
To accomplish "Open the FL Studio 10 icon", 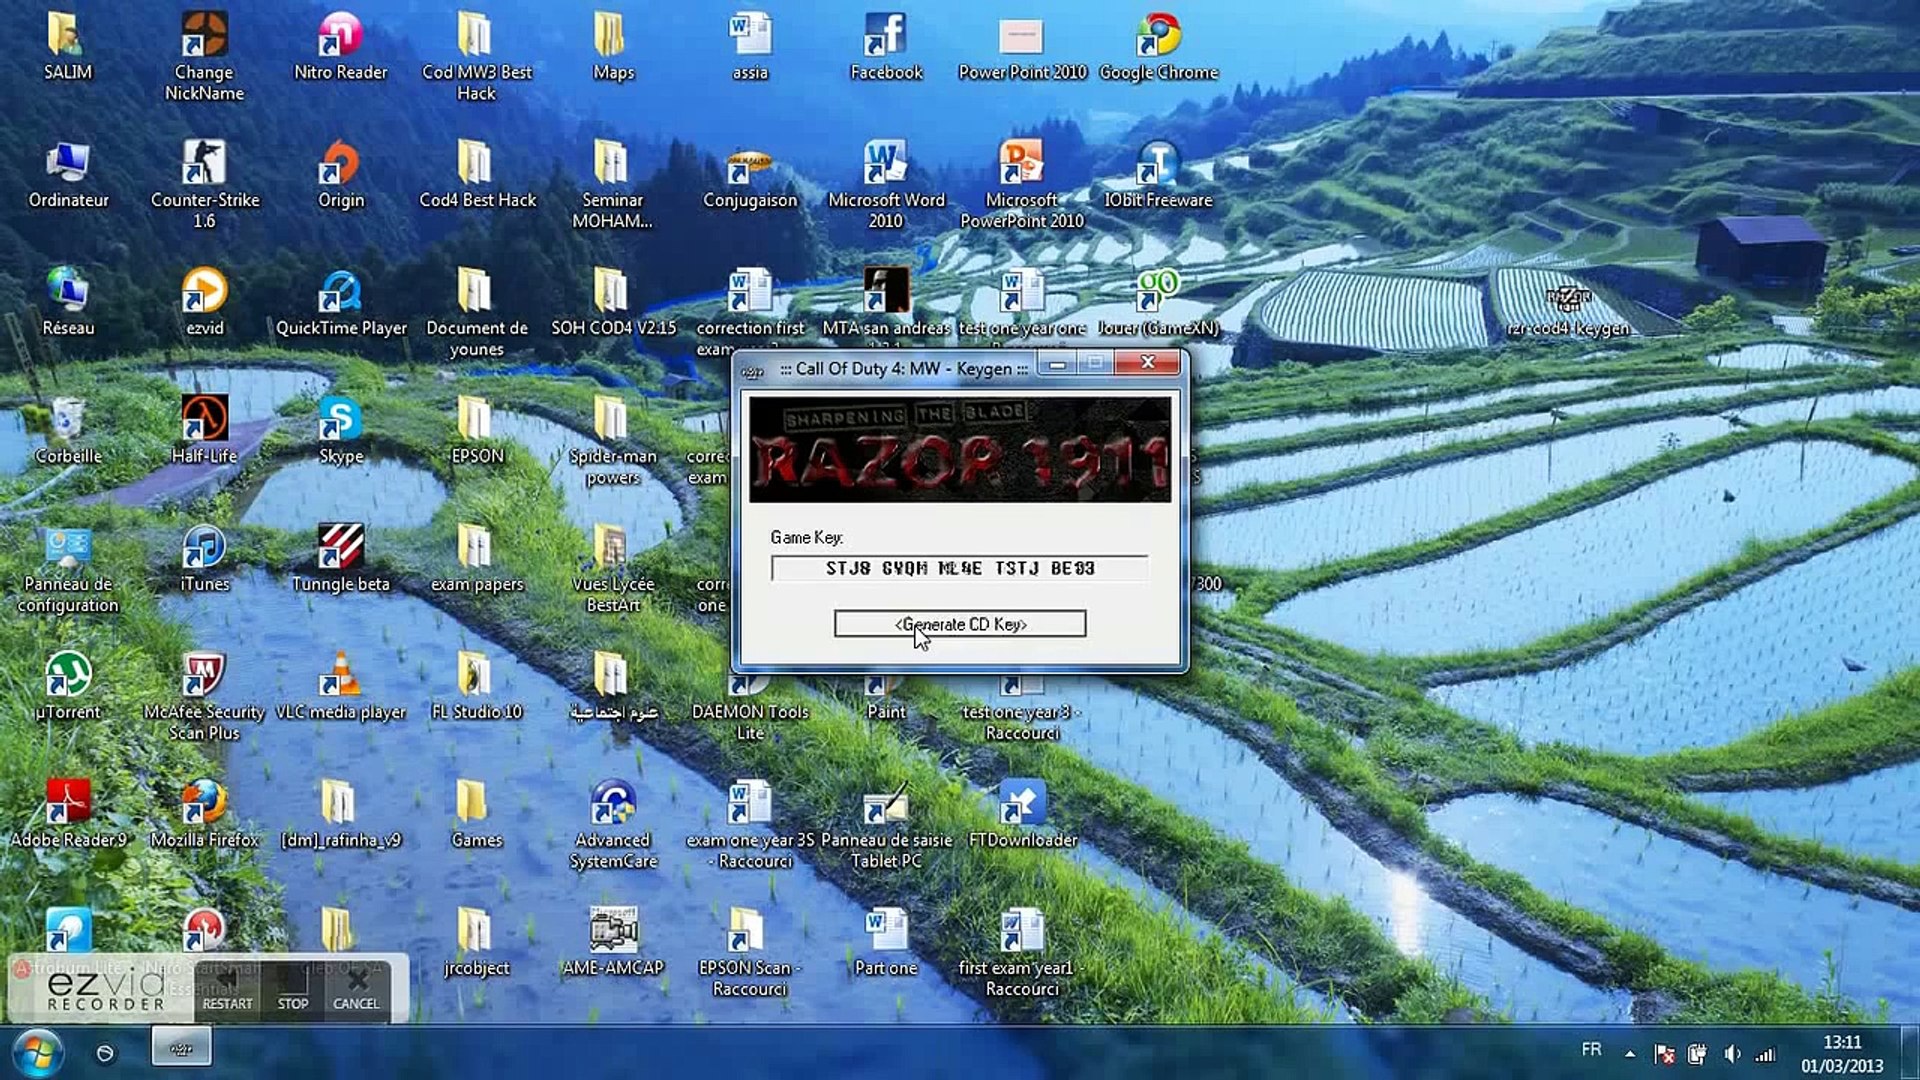I will (x=476, y=686).
